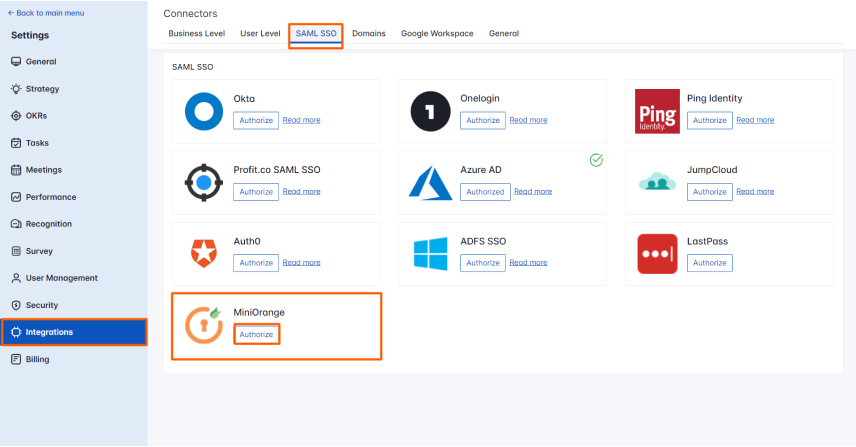Screen dimensions: 856x447
Task: Click the MiniOrange logo
Action: (204, 325)
